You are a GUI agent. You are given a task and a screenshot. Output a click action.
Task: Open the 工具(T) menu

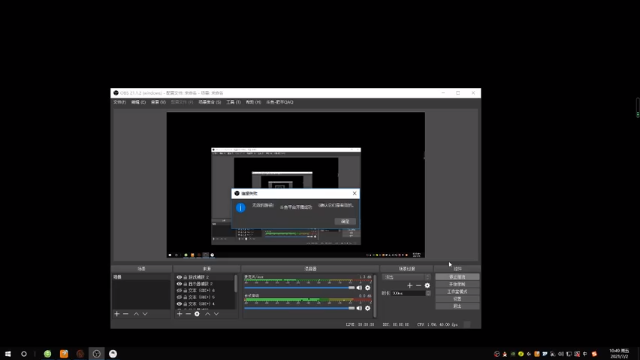233,102
